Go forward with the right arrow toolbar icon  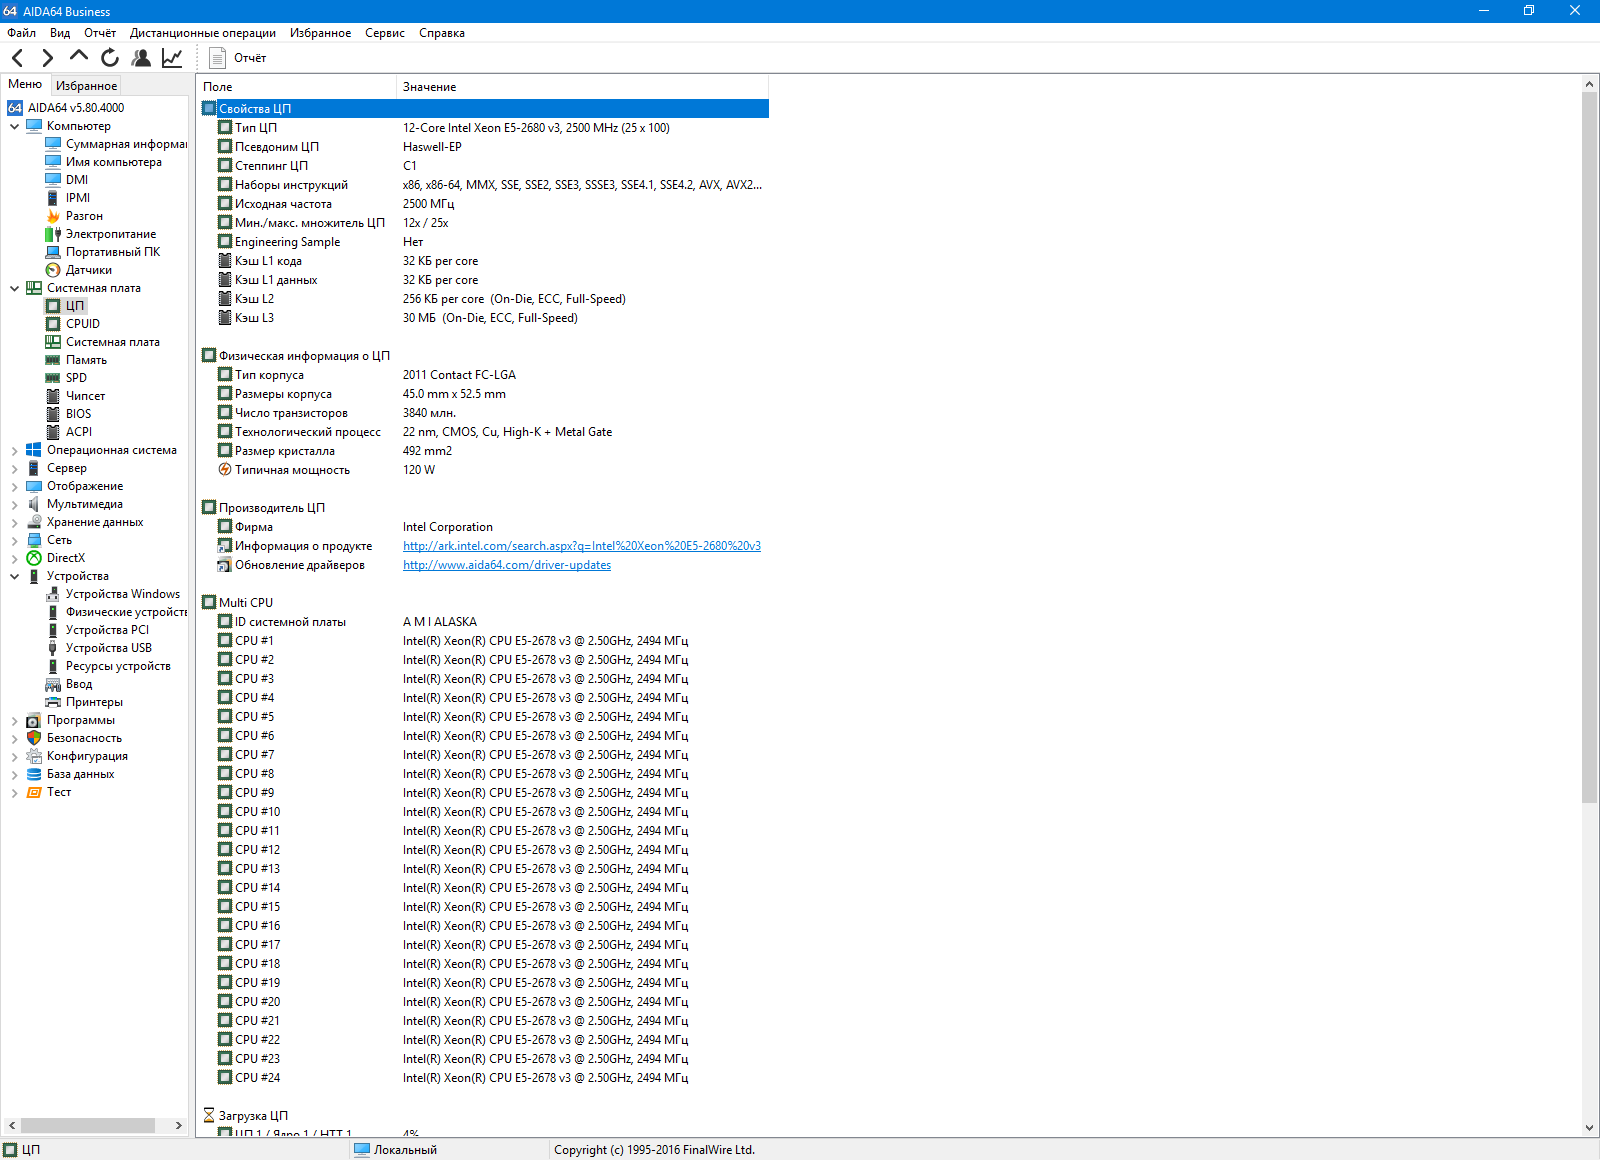coord(47,58)
